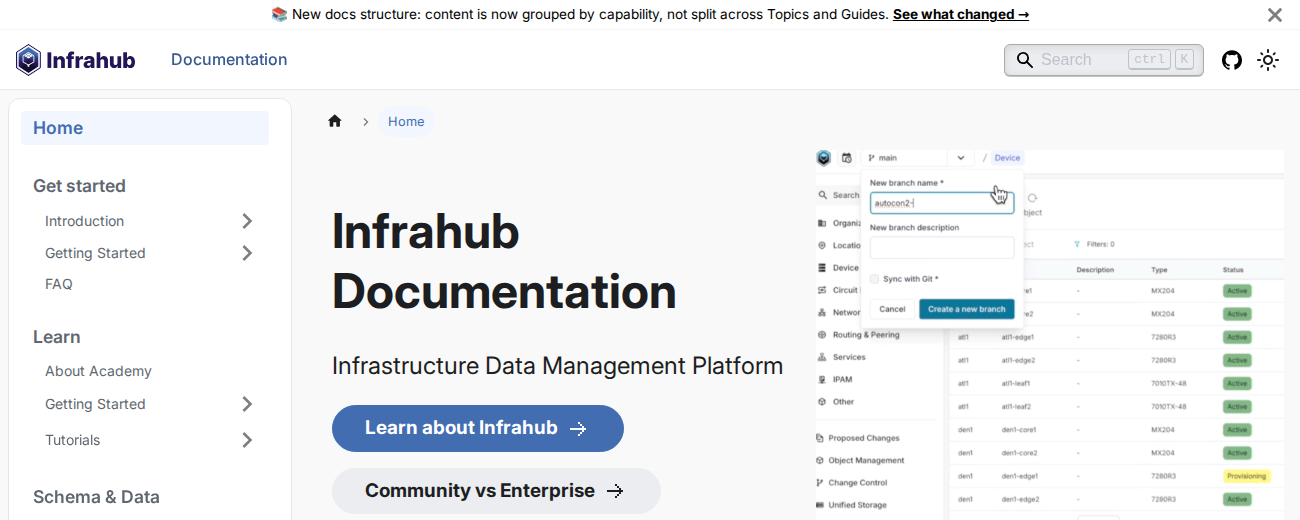This screenshot has height=520, width=1300.
Task: Toggle the light/dark mode sun icon
Action: [x=1268, y=60]
